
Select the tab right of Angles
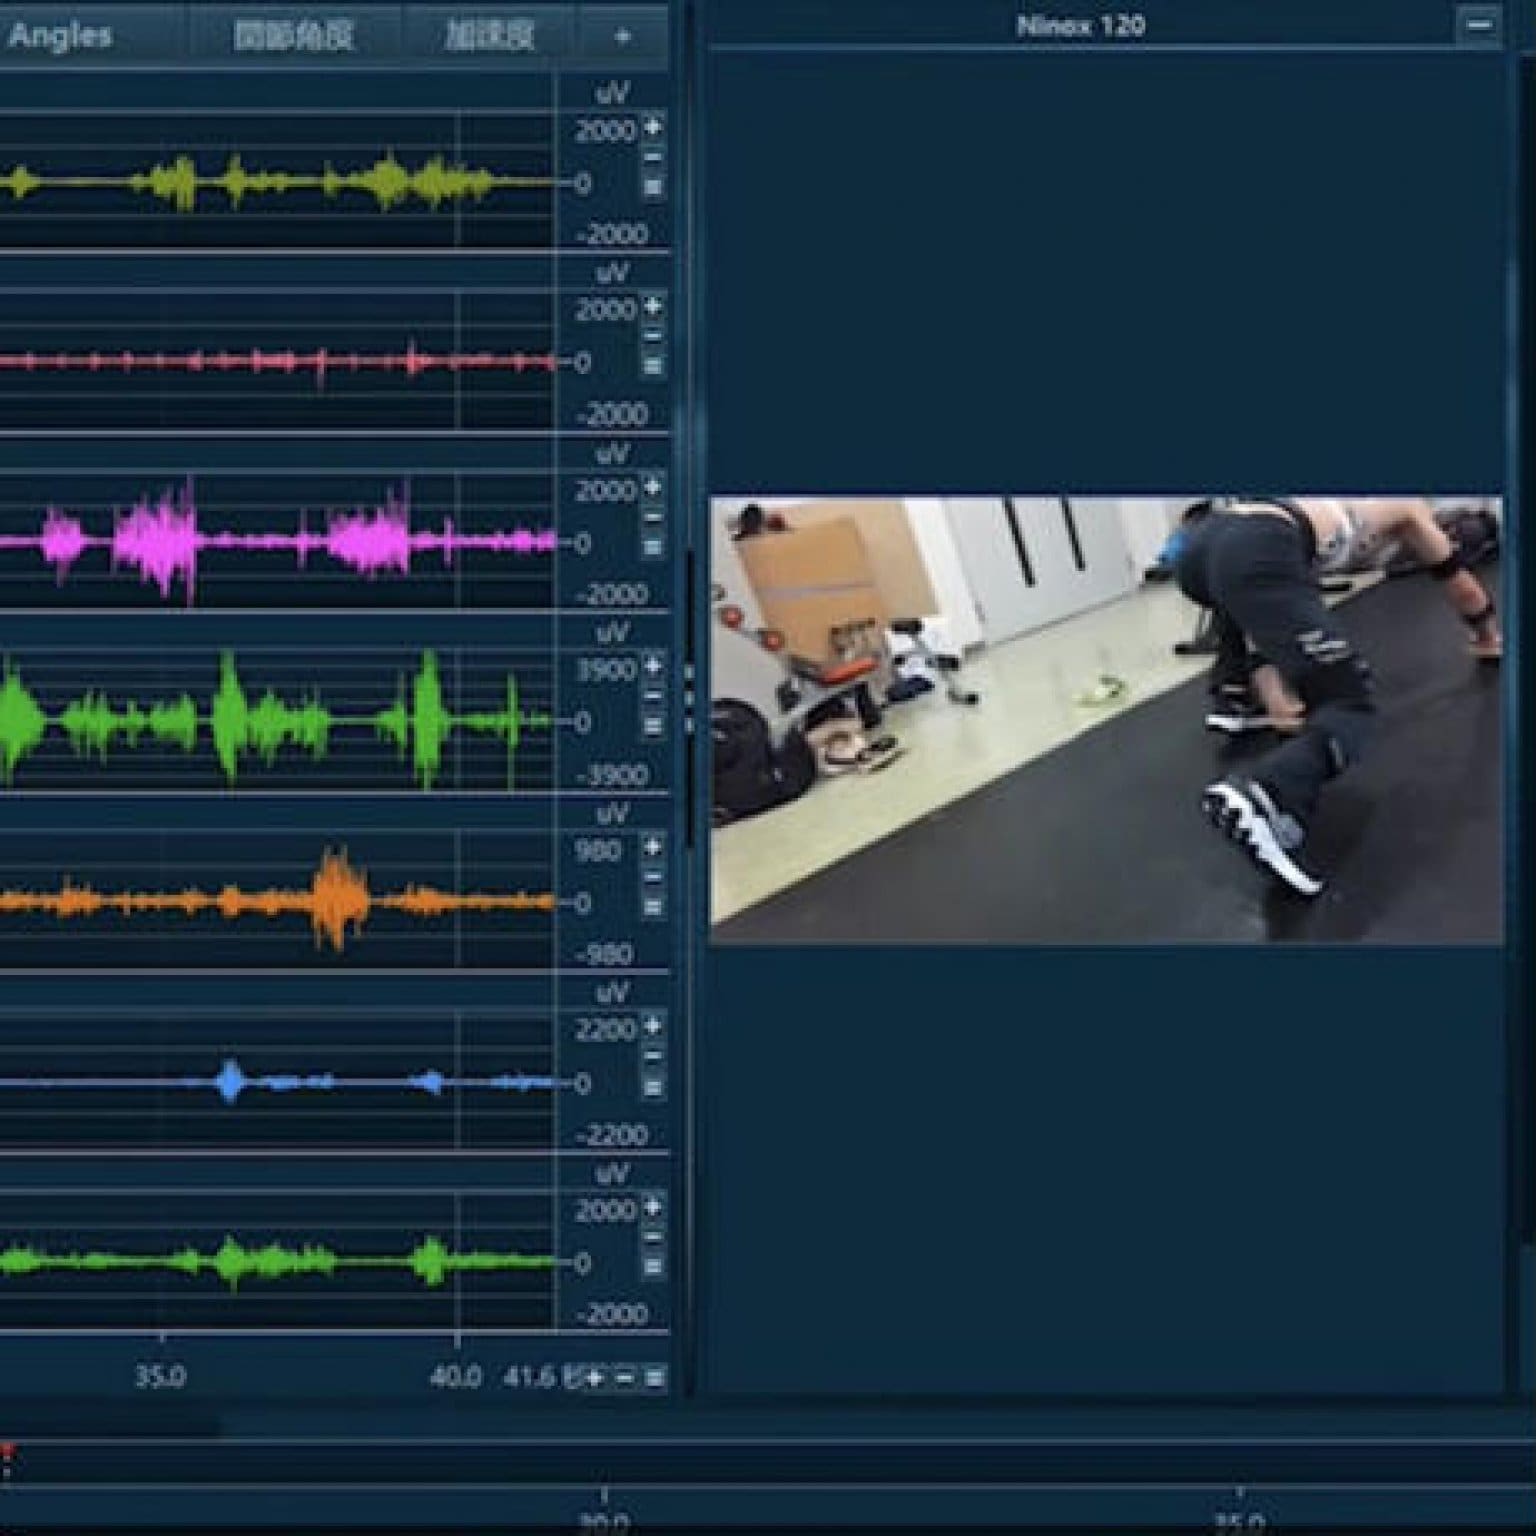(x=293, y=36)
